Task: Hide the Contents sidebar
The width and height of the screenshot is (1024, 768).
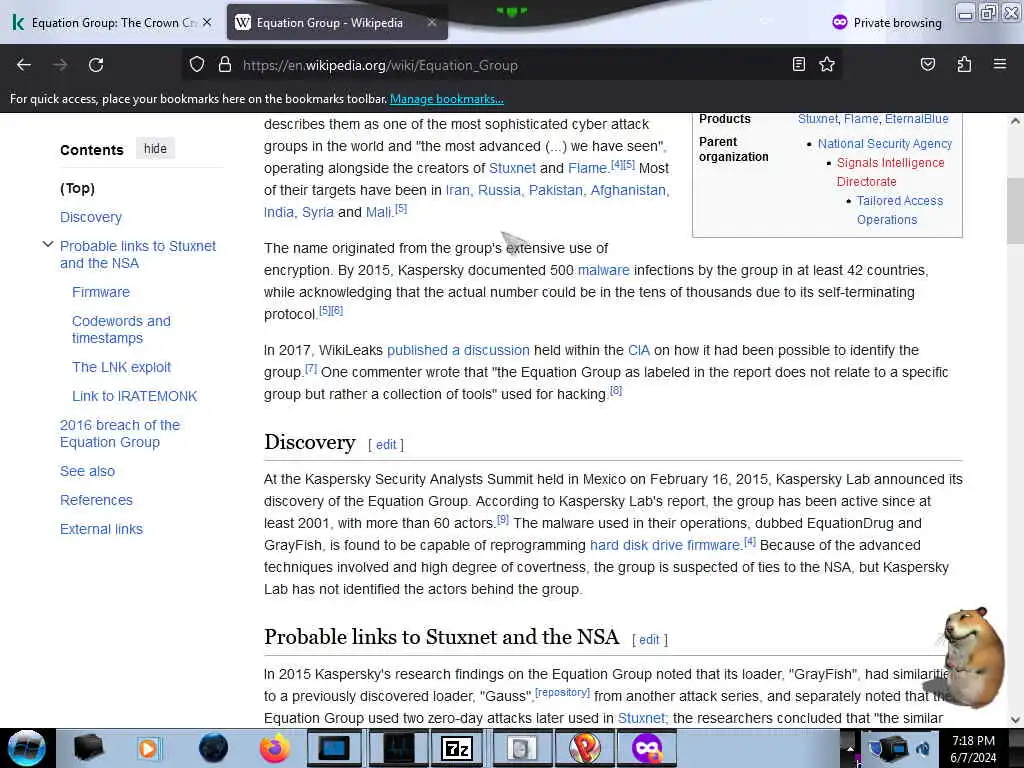Action: click(155, 149)
